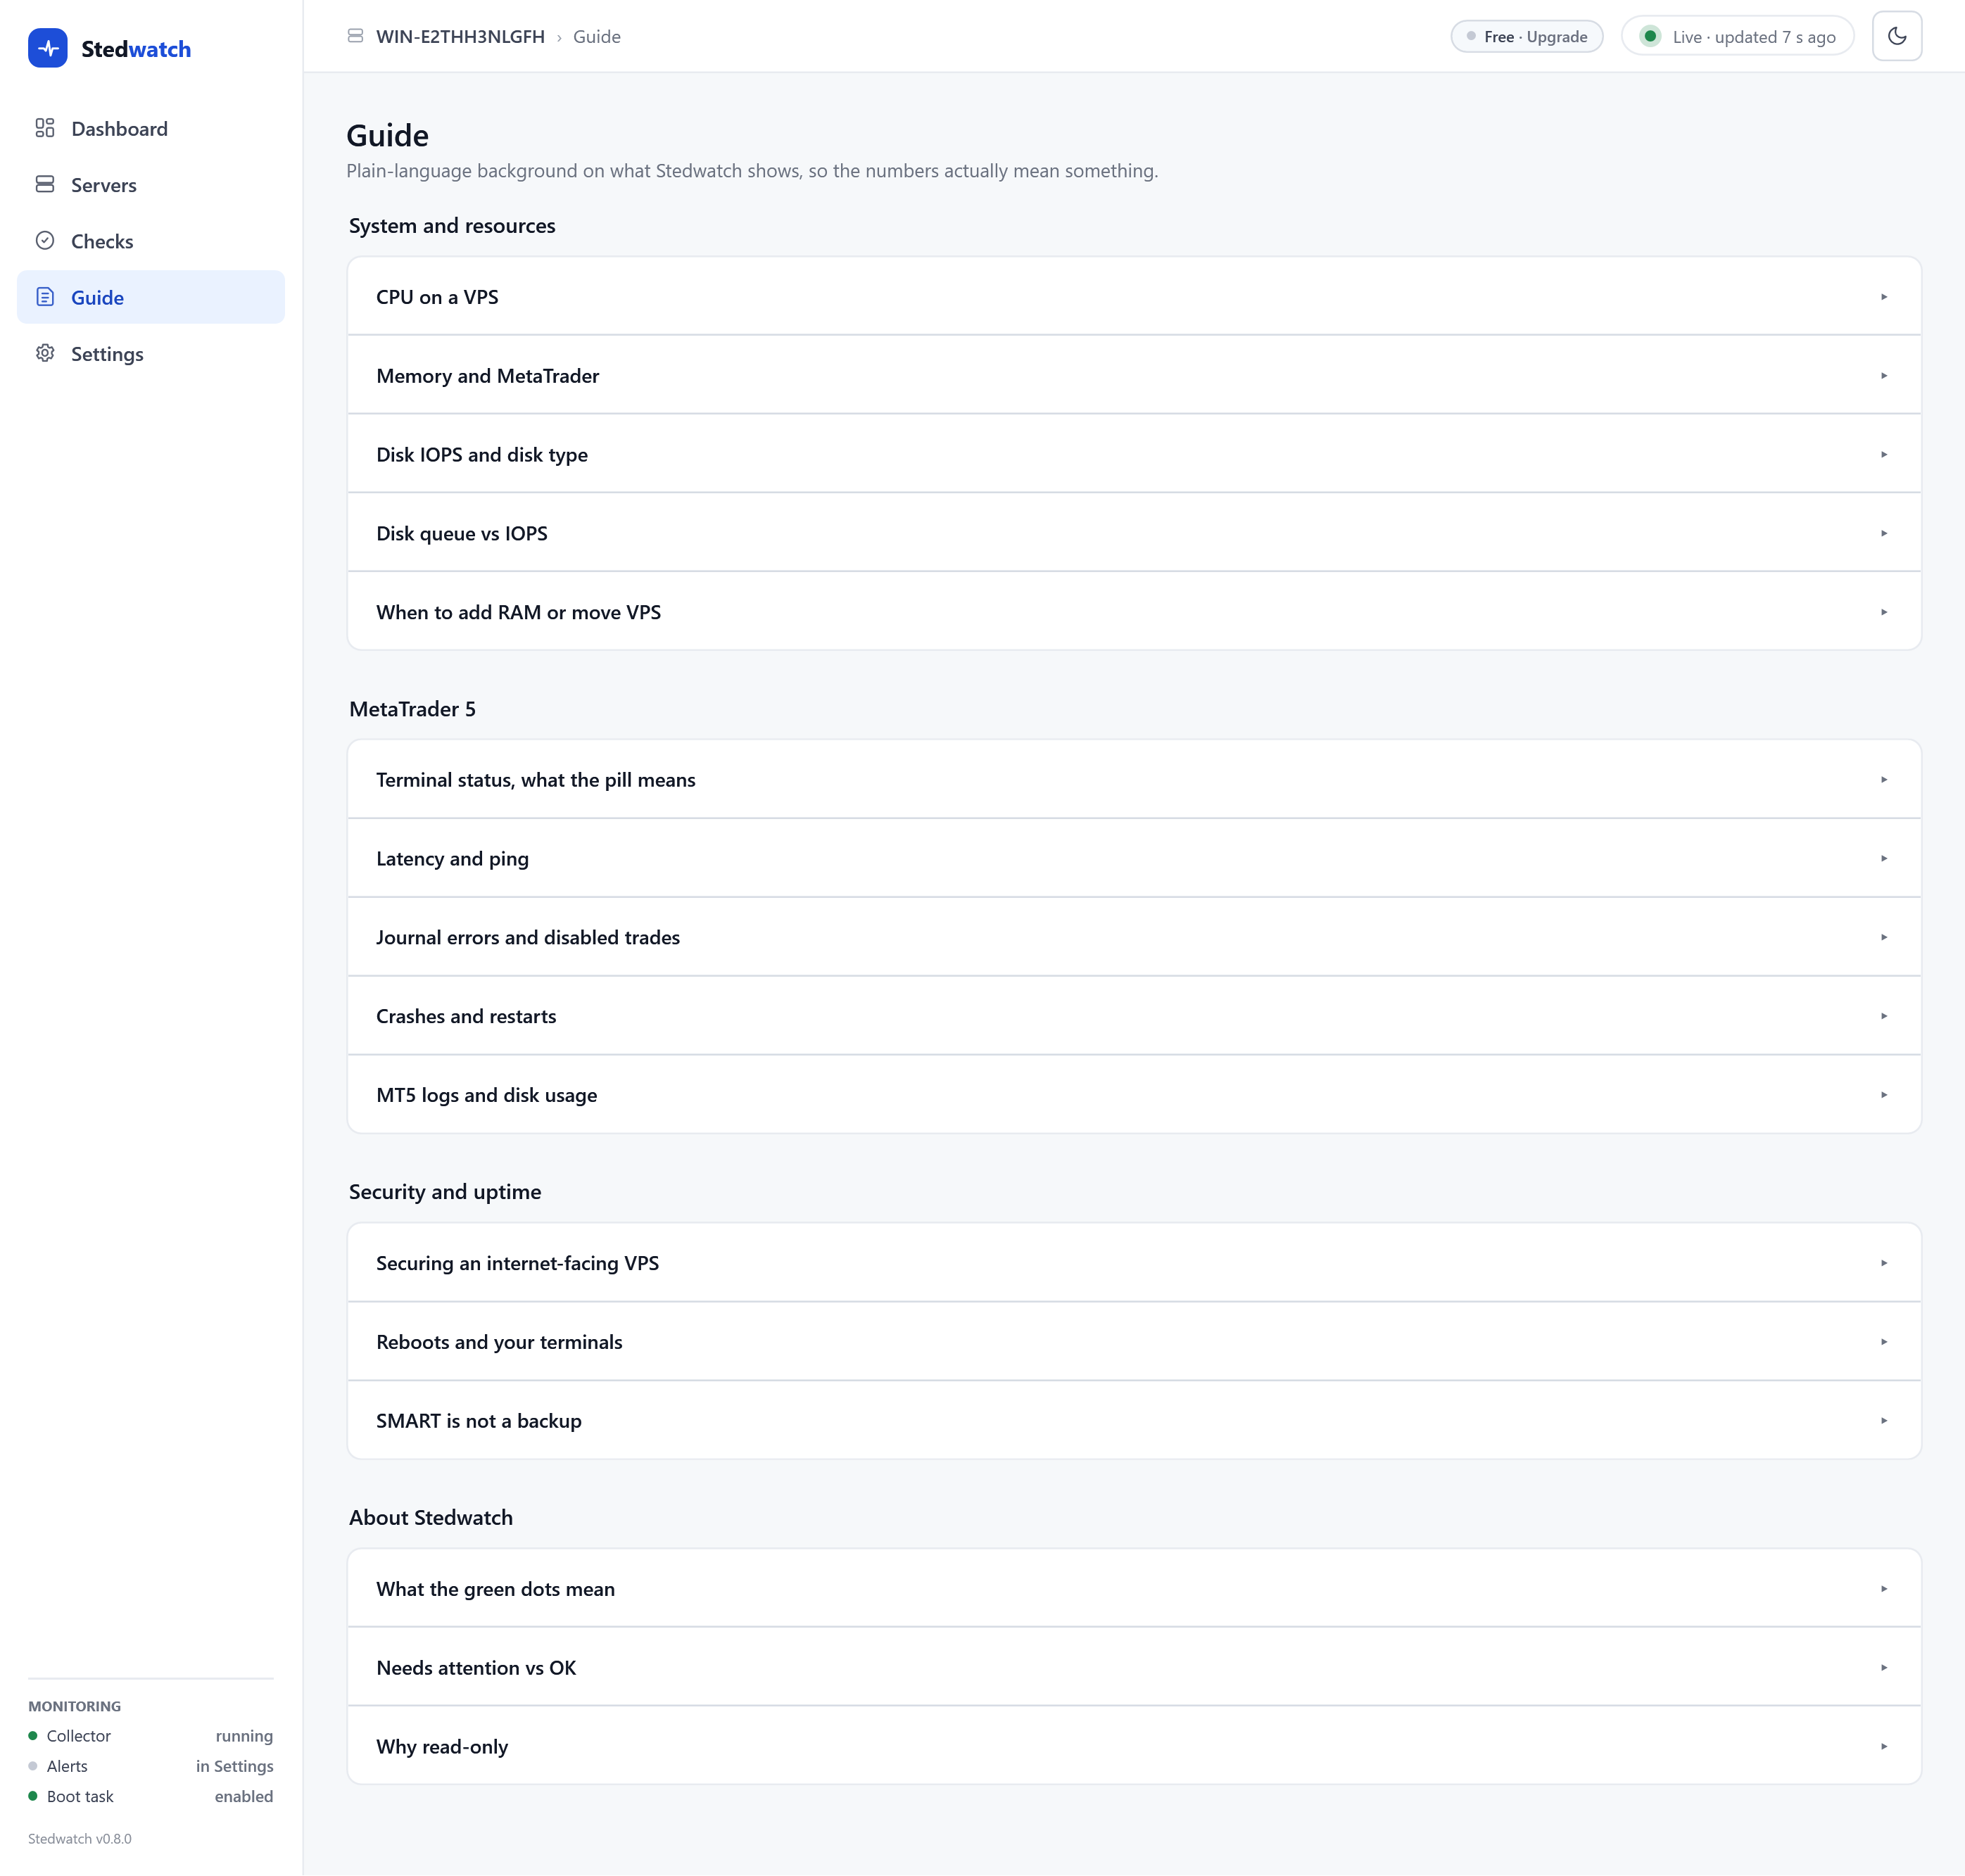Expand the Why read-only topic
Screen dimensions: 1965x1876
point(1134,1746)
